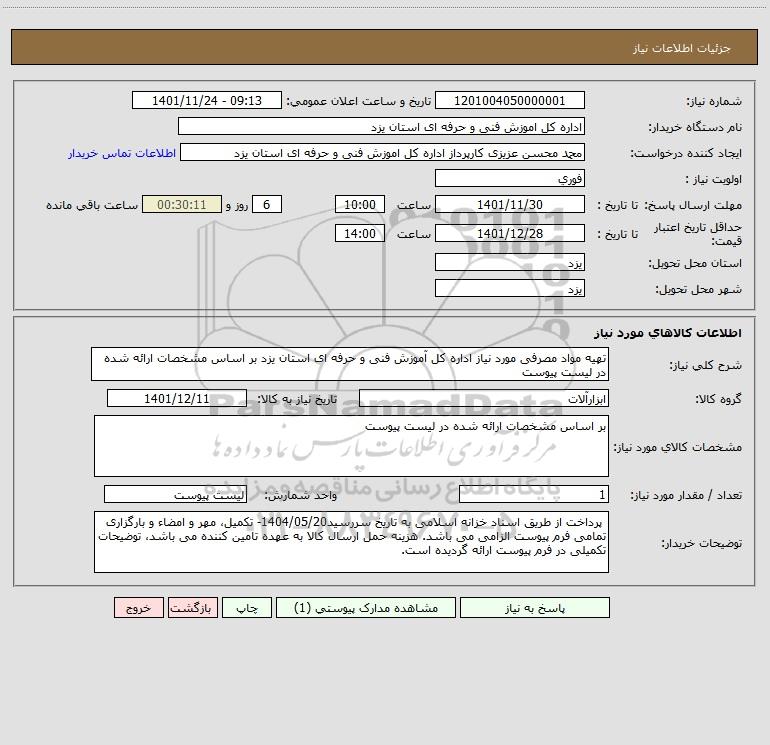Click price validity time 14:00
The width and height of the screenshot is (770, 745).
[x=359, y=233]
